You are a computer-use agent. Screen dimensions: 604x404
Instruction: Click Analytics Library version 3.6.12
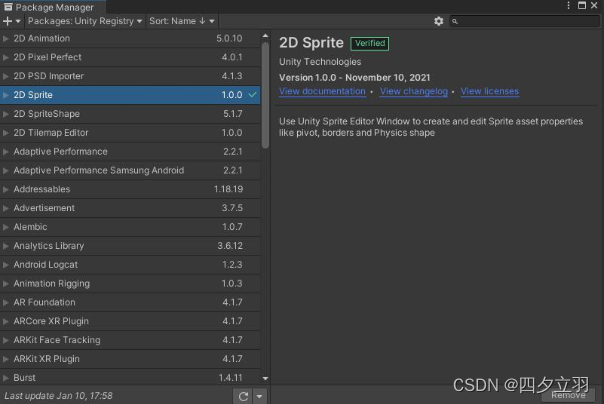(230, 246)
